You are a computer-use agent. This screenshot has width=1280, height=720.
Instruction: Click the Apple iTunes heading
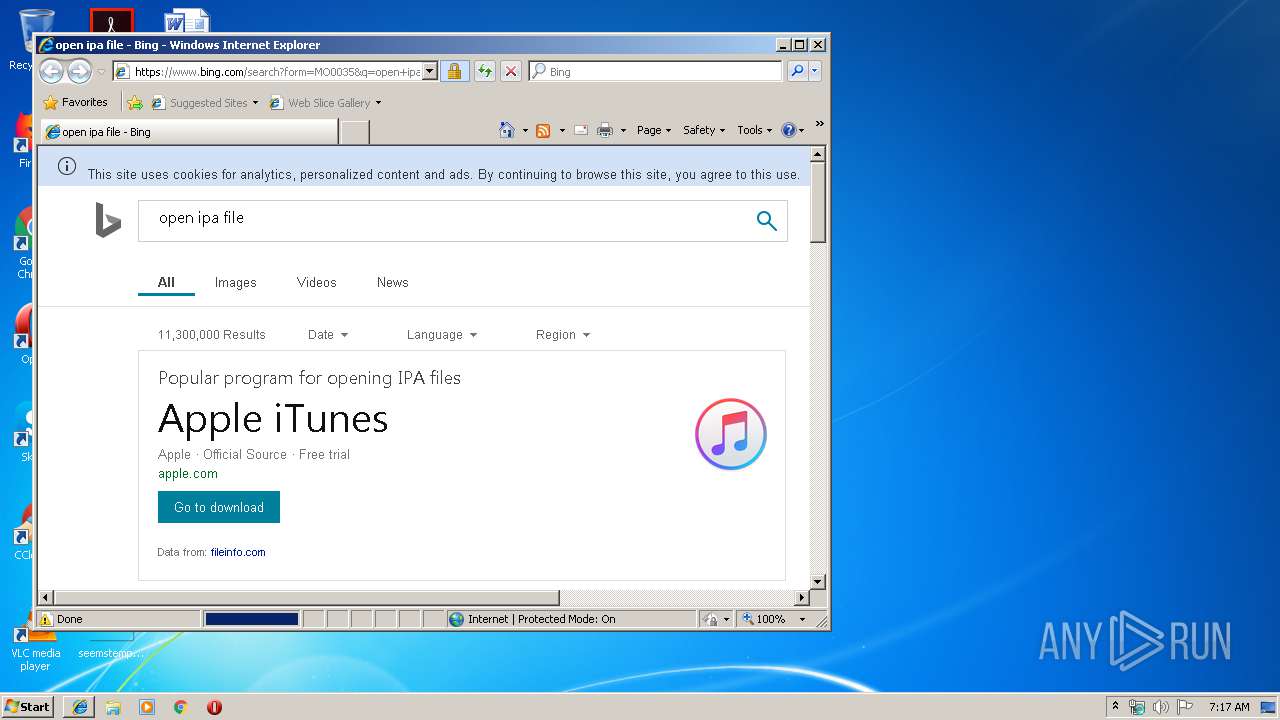tap(273, 418)
